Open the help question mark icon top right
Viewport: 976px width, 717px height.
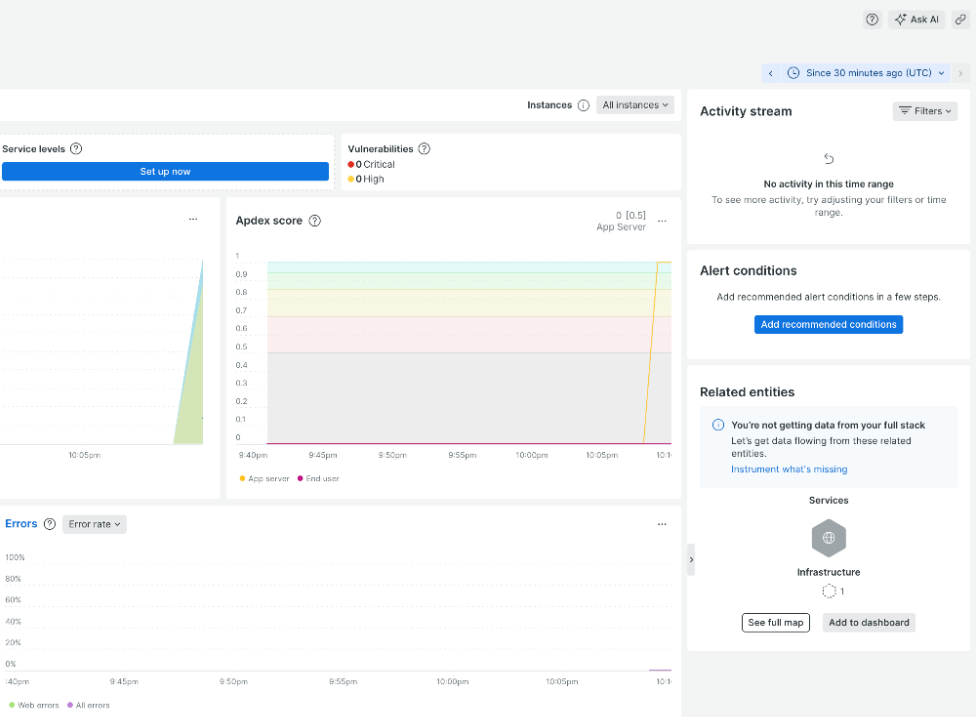pyautogui.click(x=871, y=19)
